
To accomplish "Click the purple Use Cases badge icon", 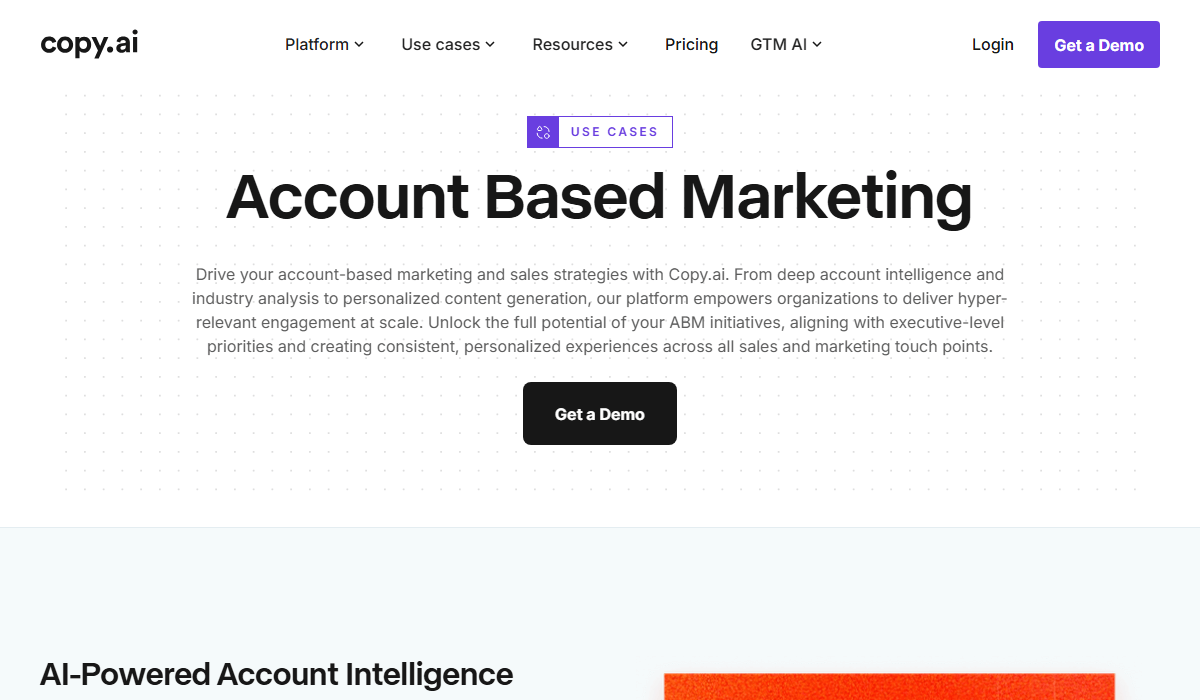I will point(543,132).
